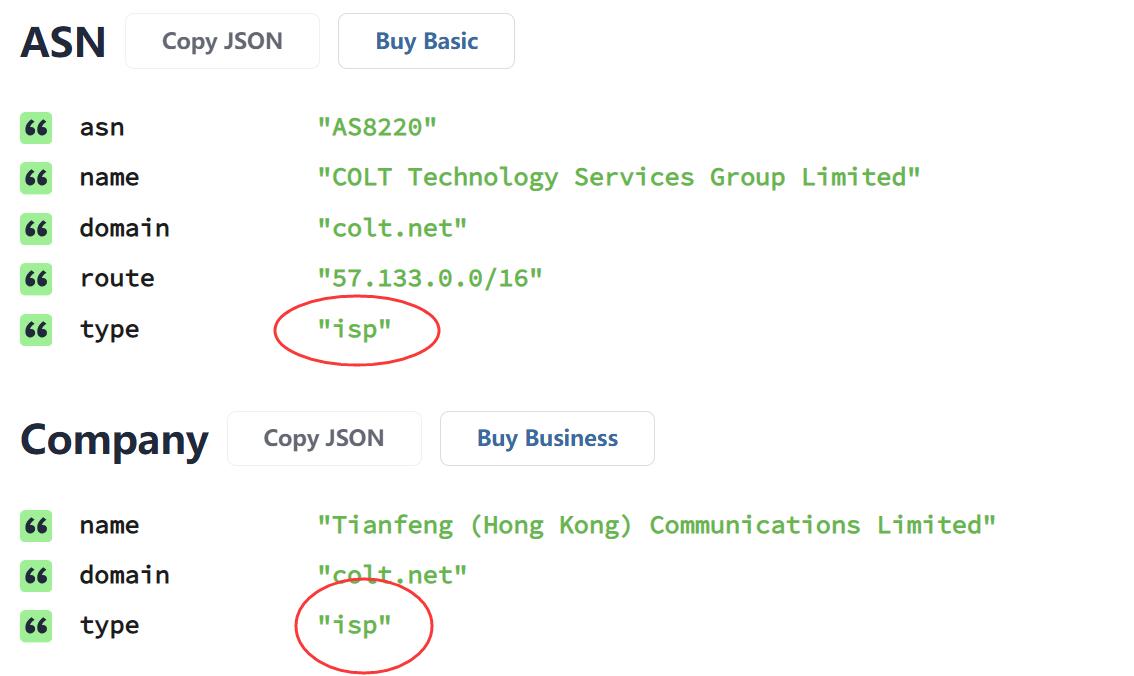Click the circled "isp" Company type value
The height and width of the screenshot is (676, 1134).
[x=355, y=626]
